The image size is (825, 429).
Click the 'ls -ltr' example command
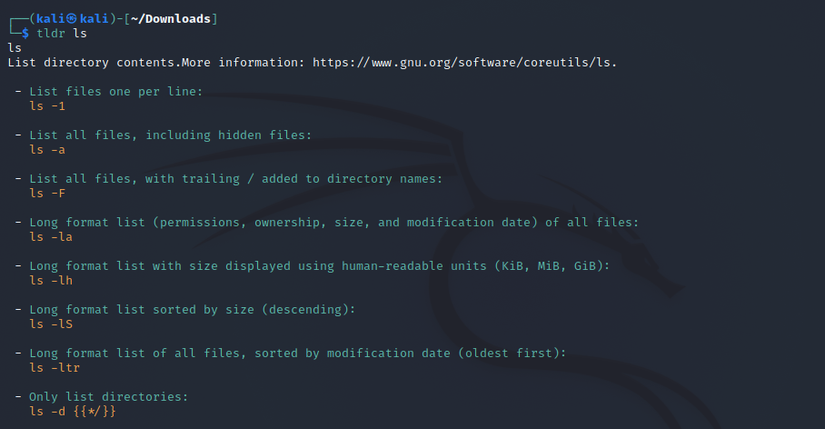point(55,368)
